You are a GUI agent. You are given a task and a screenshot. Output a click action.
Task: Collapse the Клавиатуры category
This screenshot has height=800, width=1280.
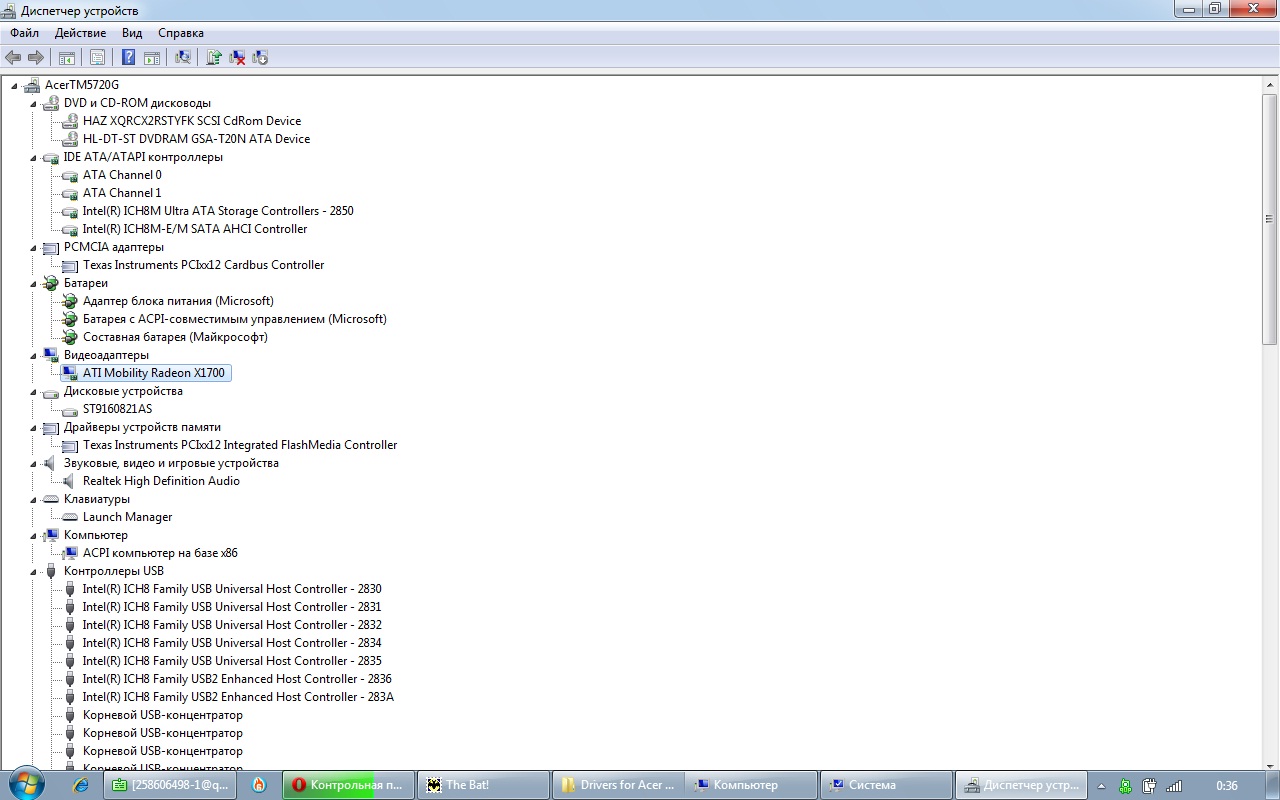(33, 499)
